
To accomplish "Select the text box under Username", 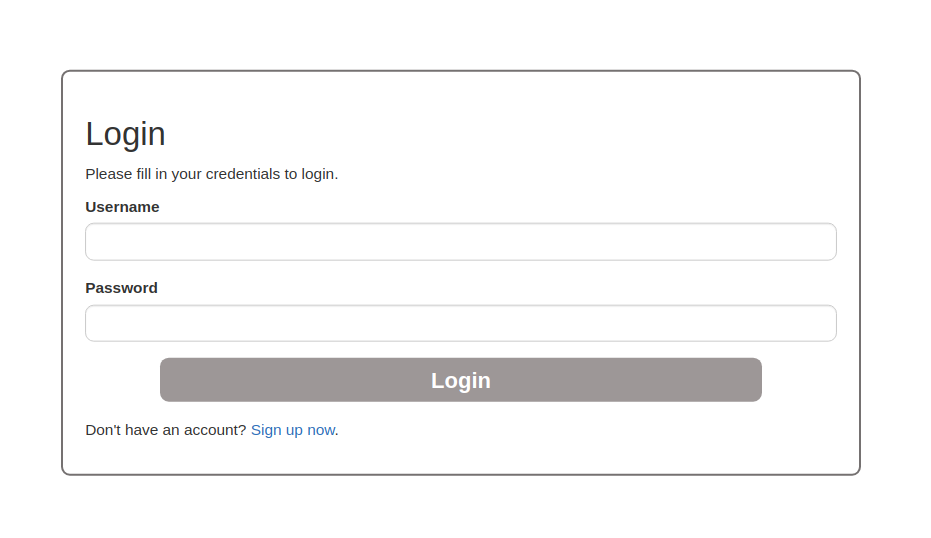I will click(461, 242).
